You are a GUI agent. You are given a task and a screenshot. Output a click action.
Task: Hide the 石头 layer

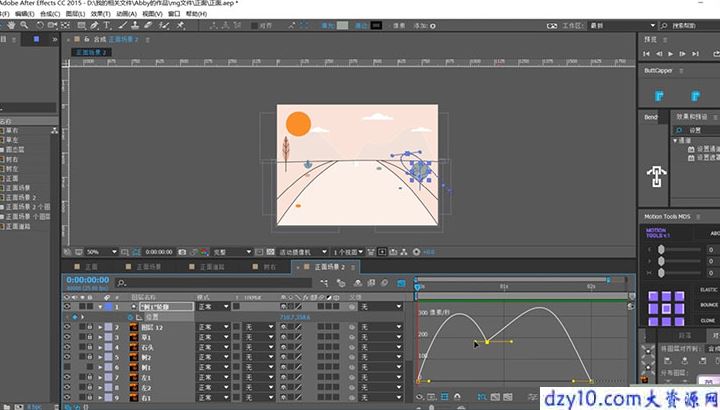[x=68, y=347]
